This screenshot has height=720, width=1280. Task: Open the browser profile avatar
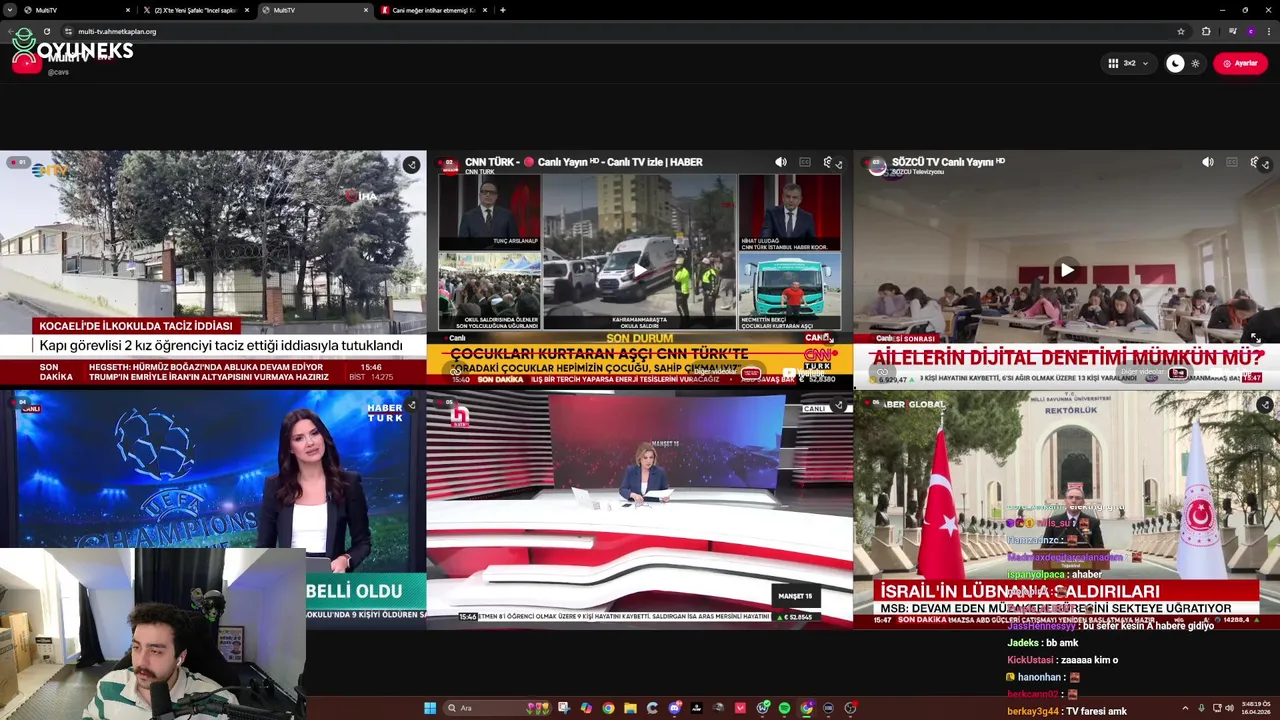click(x=1250, y=31)
